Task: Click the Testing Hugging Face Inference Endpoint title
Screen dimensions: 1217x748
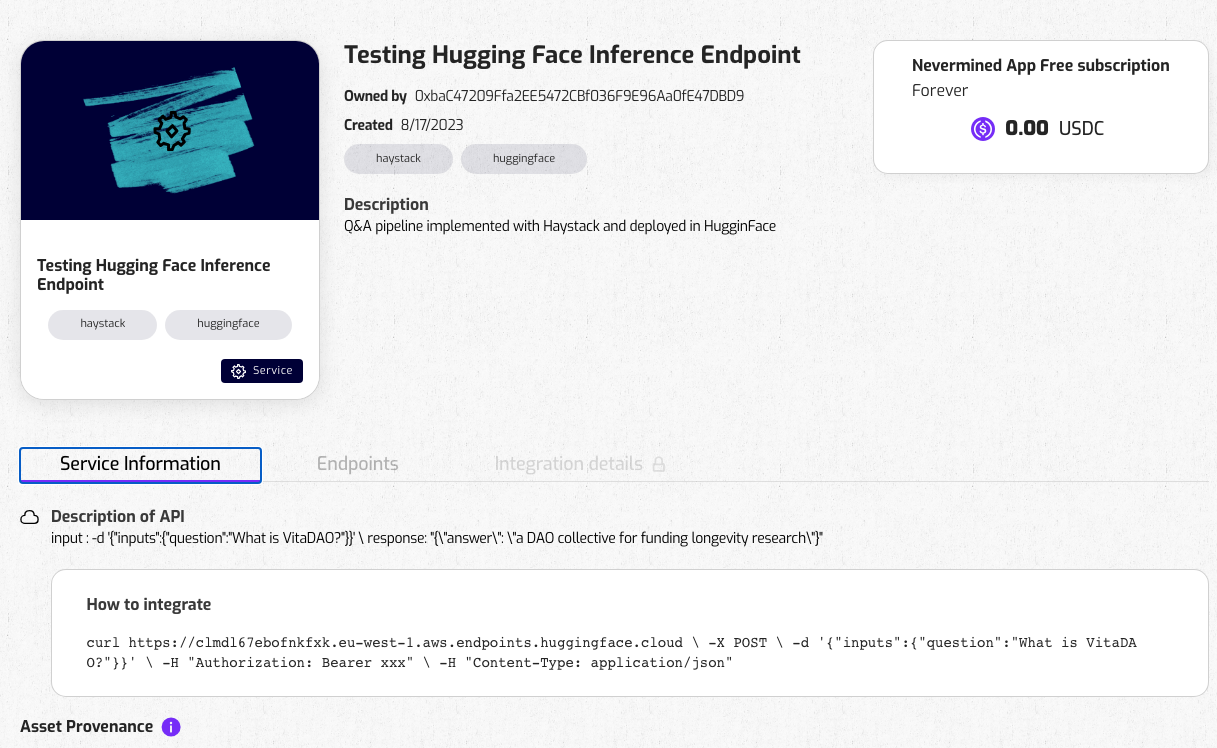Action: (572, 55)
